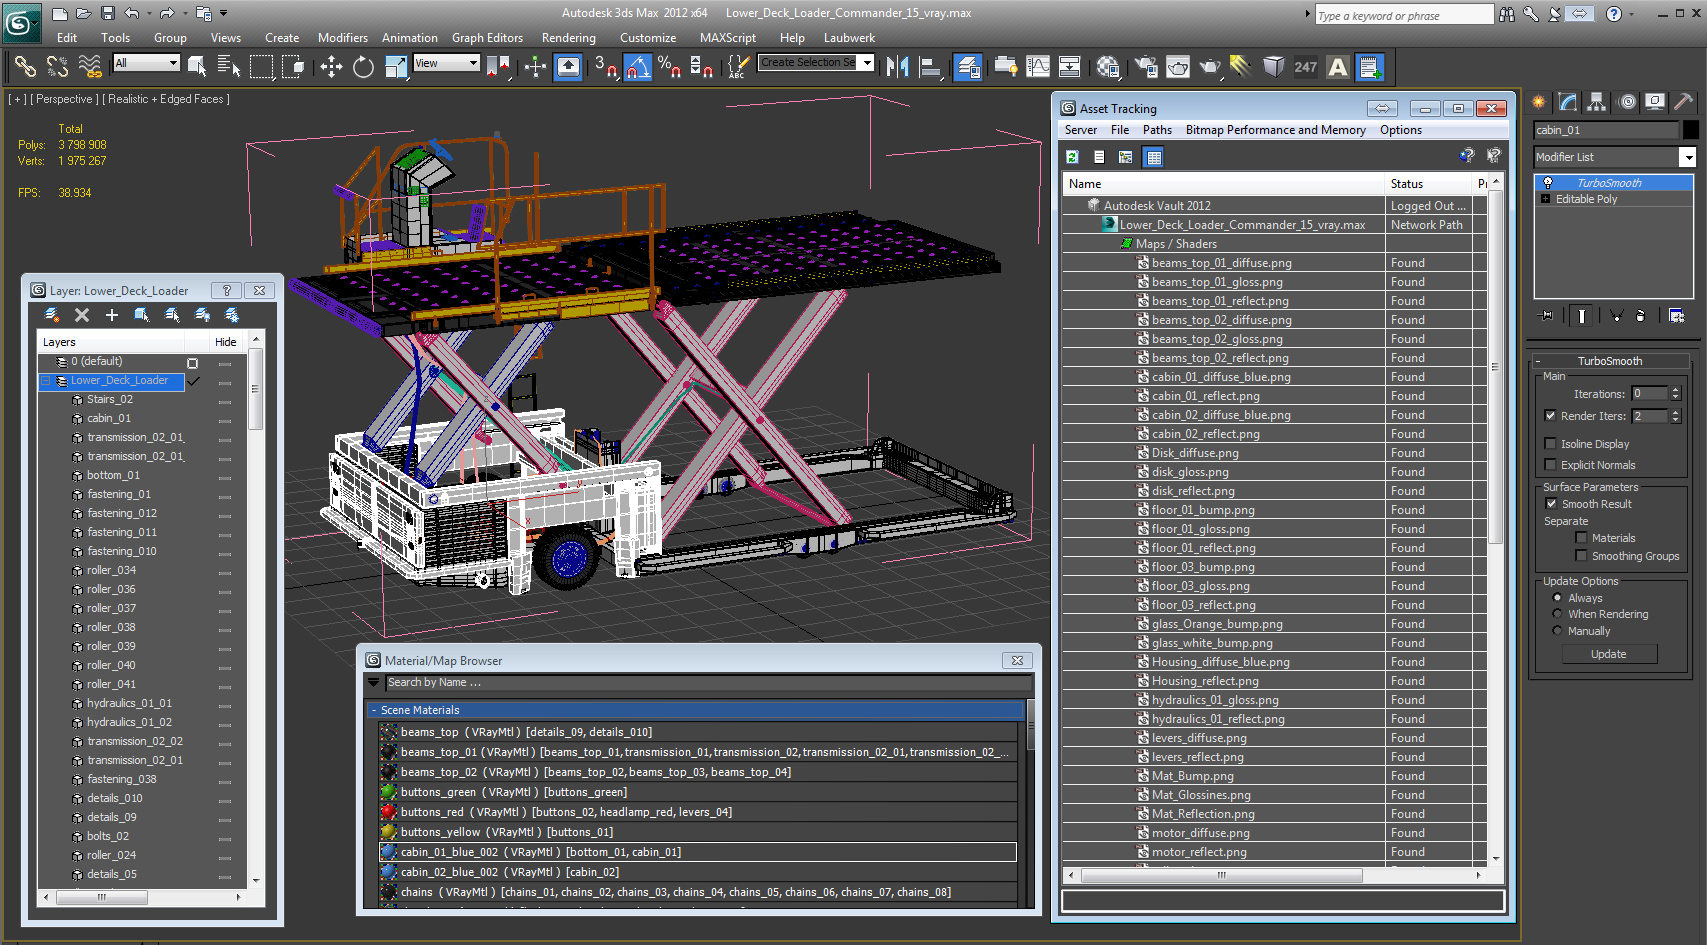Open the Material Editor icon
The height and width of the screenshot is (945, 1707).
1108,67
